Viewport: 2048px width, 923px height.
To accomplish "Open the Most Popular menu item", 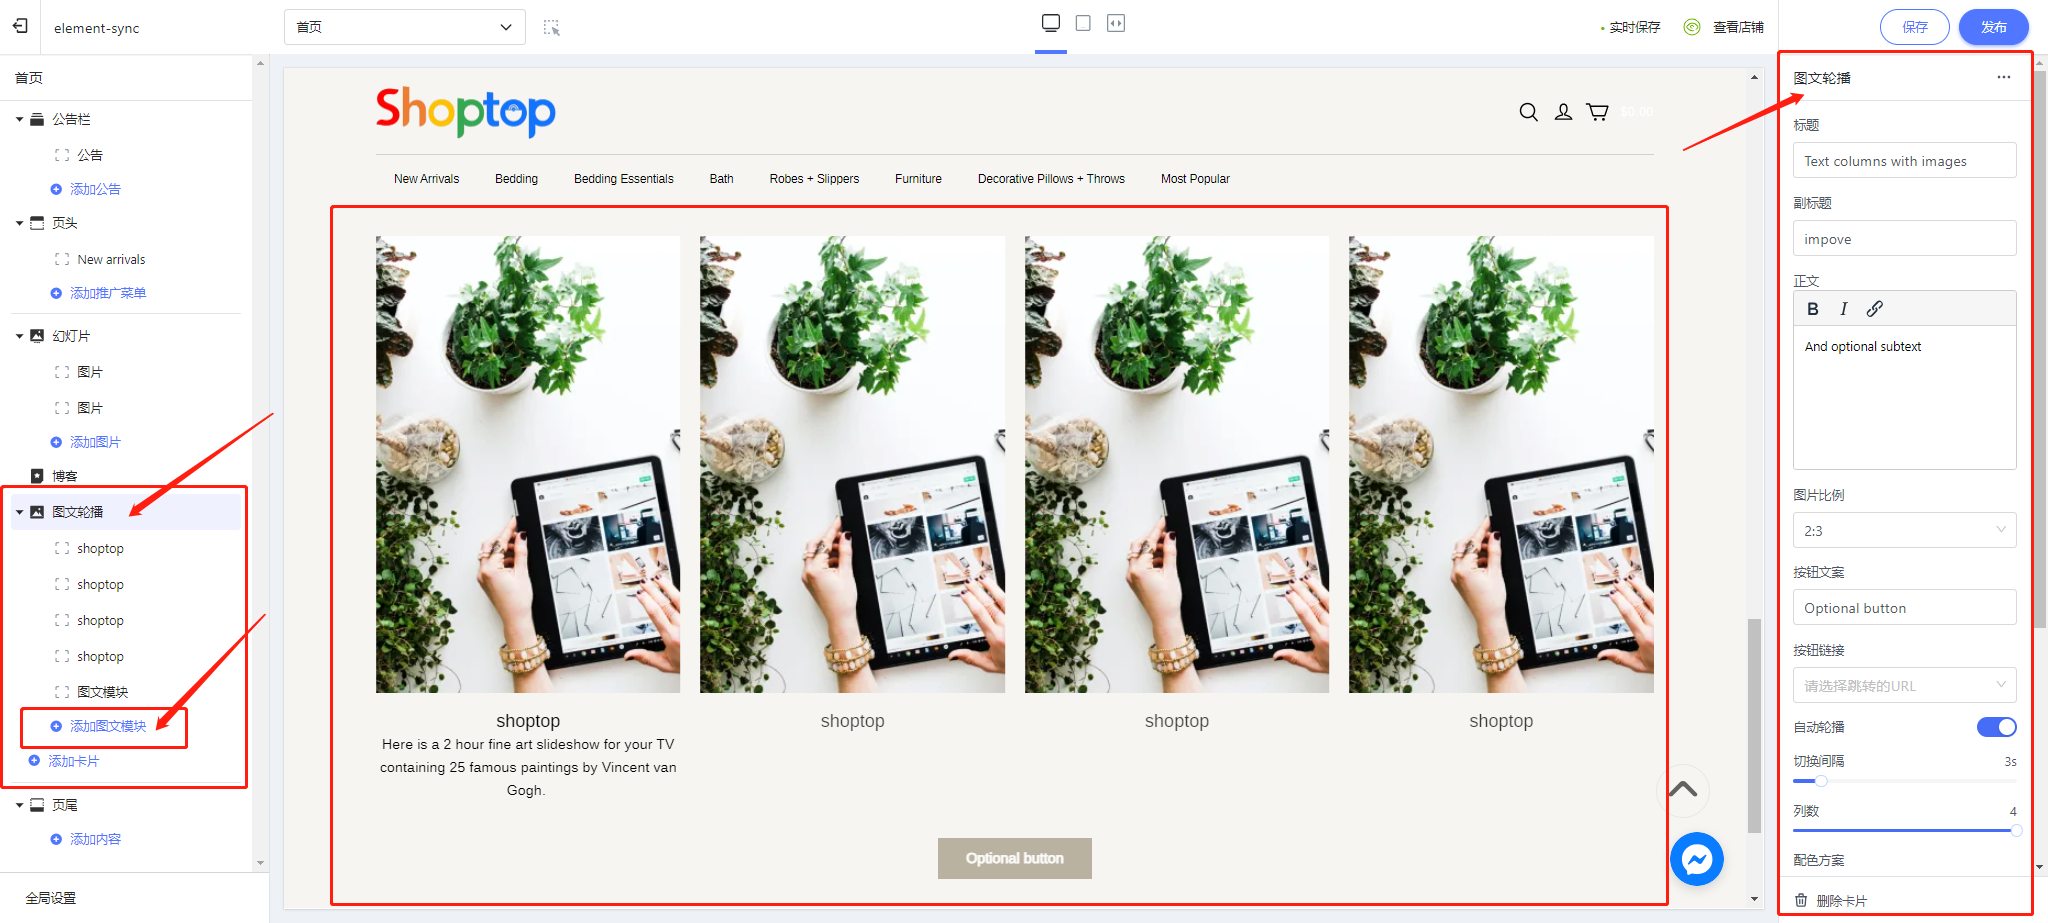I will (1195, 179).
